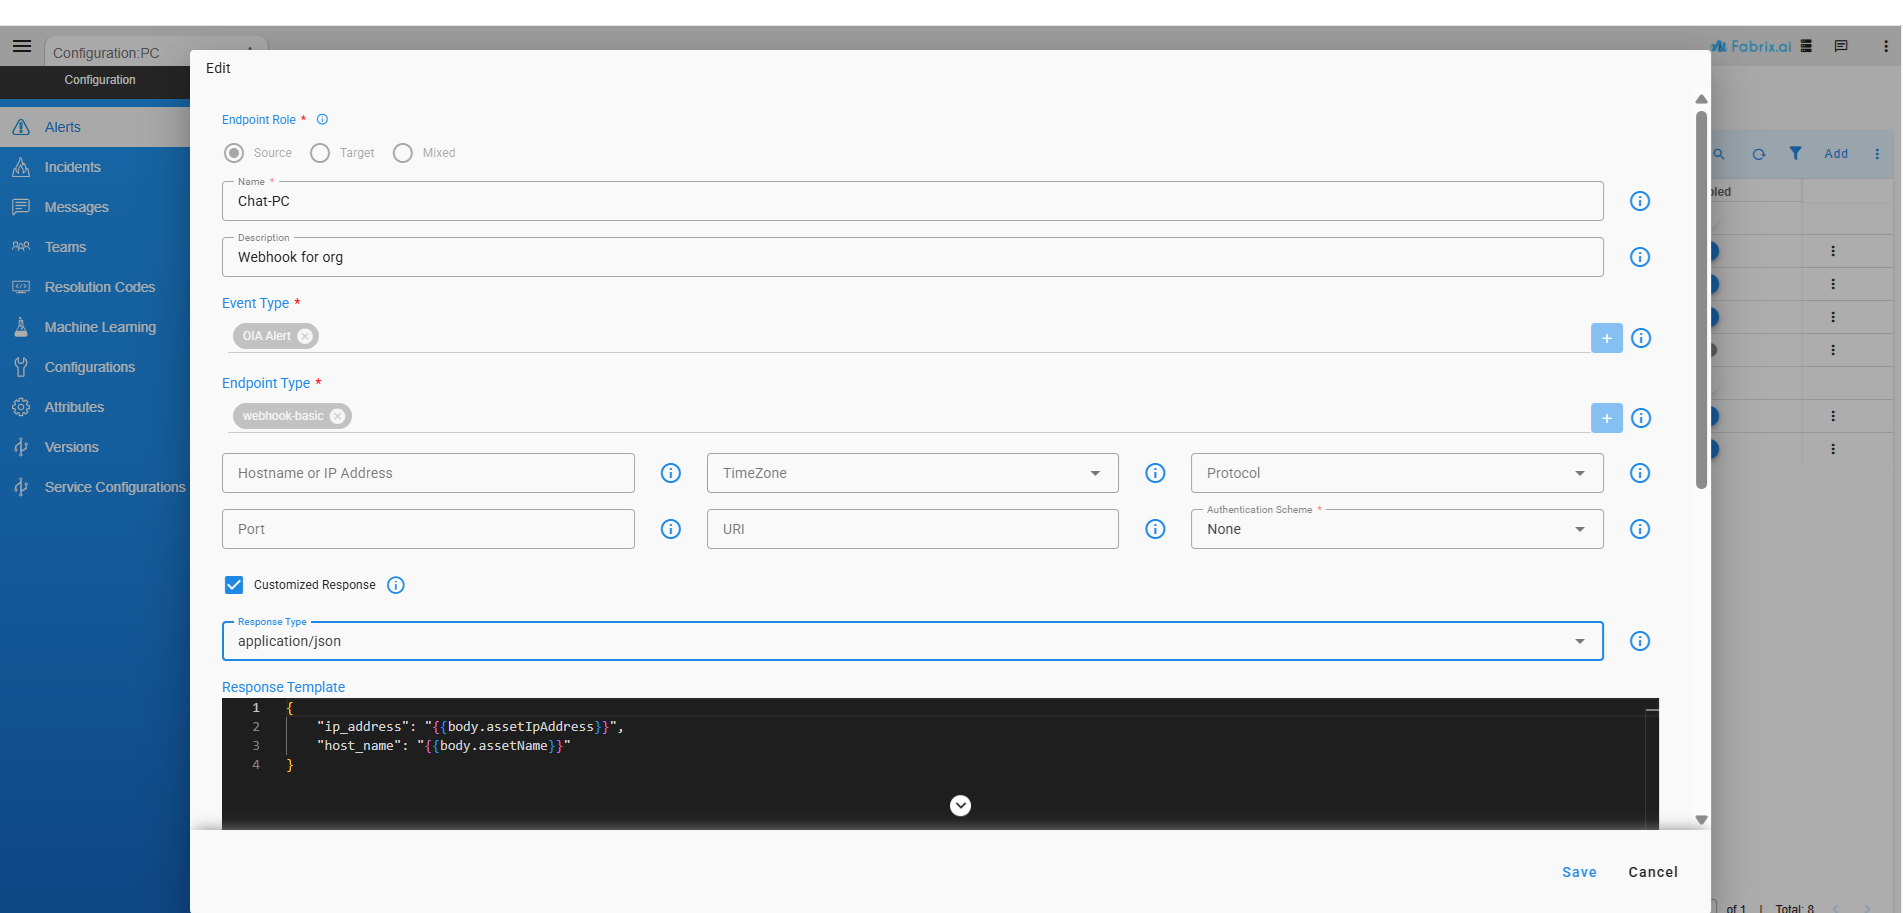Click the URI info icon
The height and width of the screenshot is (913, 1903).
pos(1155,529)
